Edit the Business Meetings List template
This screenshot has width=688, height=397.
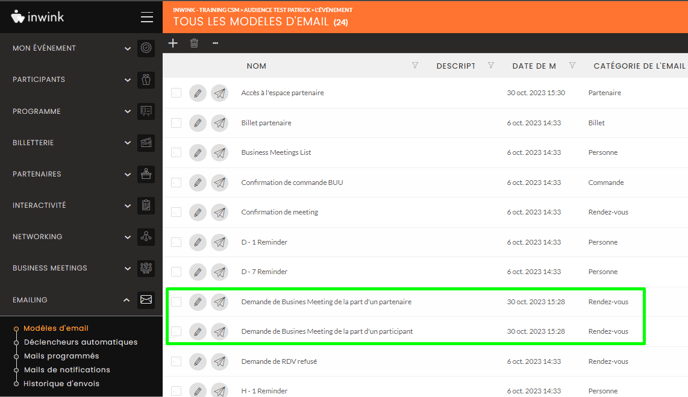click(198, 153)
